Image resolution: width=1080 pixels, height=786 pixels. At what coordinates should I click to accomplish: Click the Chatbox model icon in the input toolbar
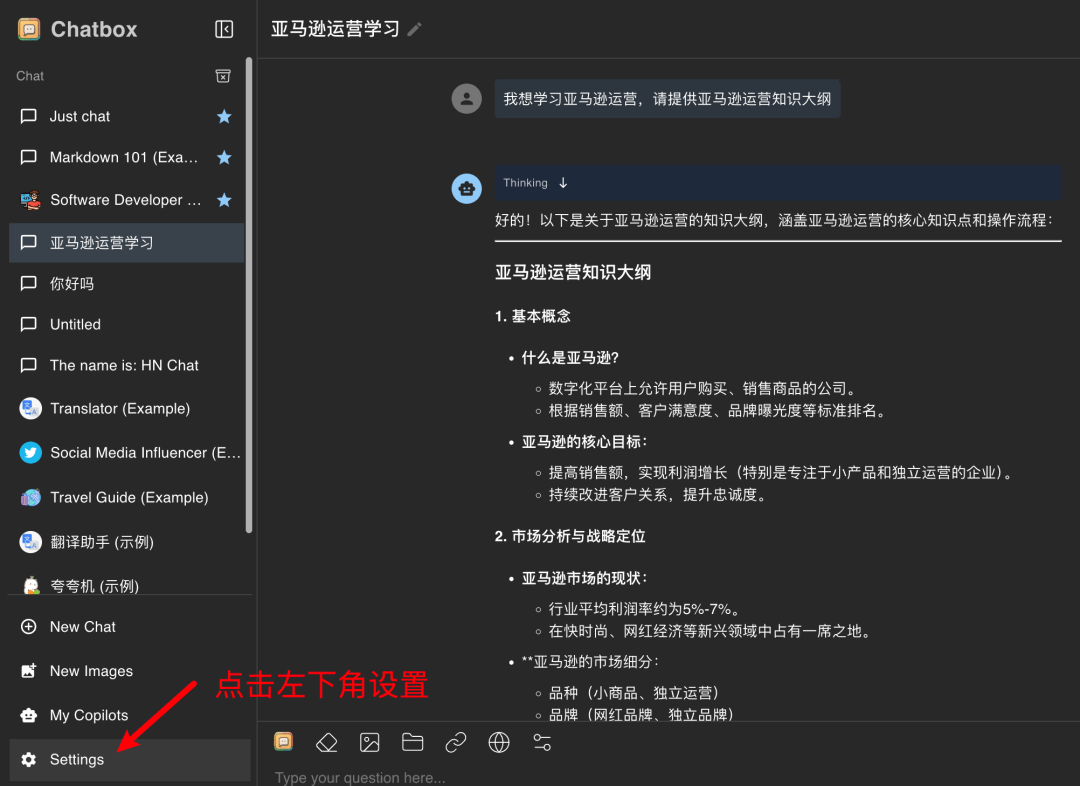[283, 741]
